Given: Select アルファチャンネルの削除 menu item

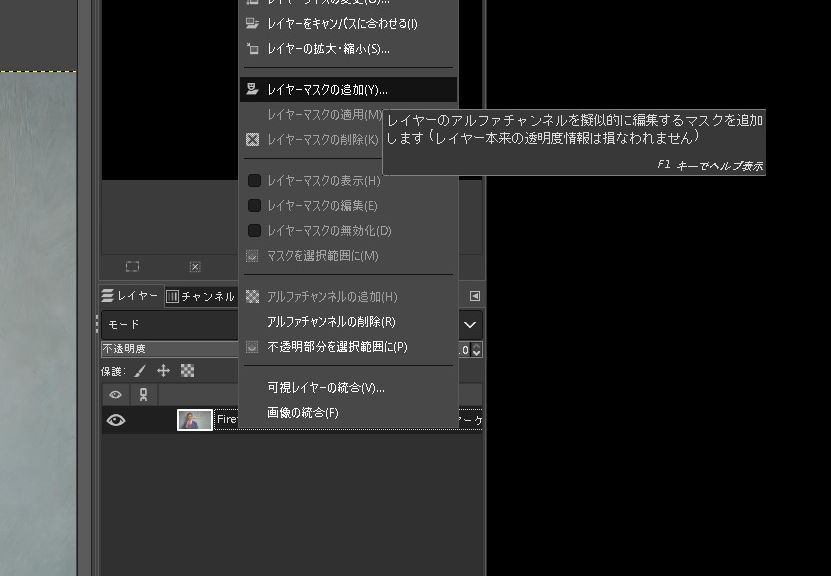Looking at the screenshot, I should (x=331, y=322).
